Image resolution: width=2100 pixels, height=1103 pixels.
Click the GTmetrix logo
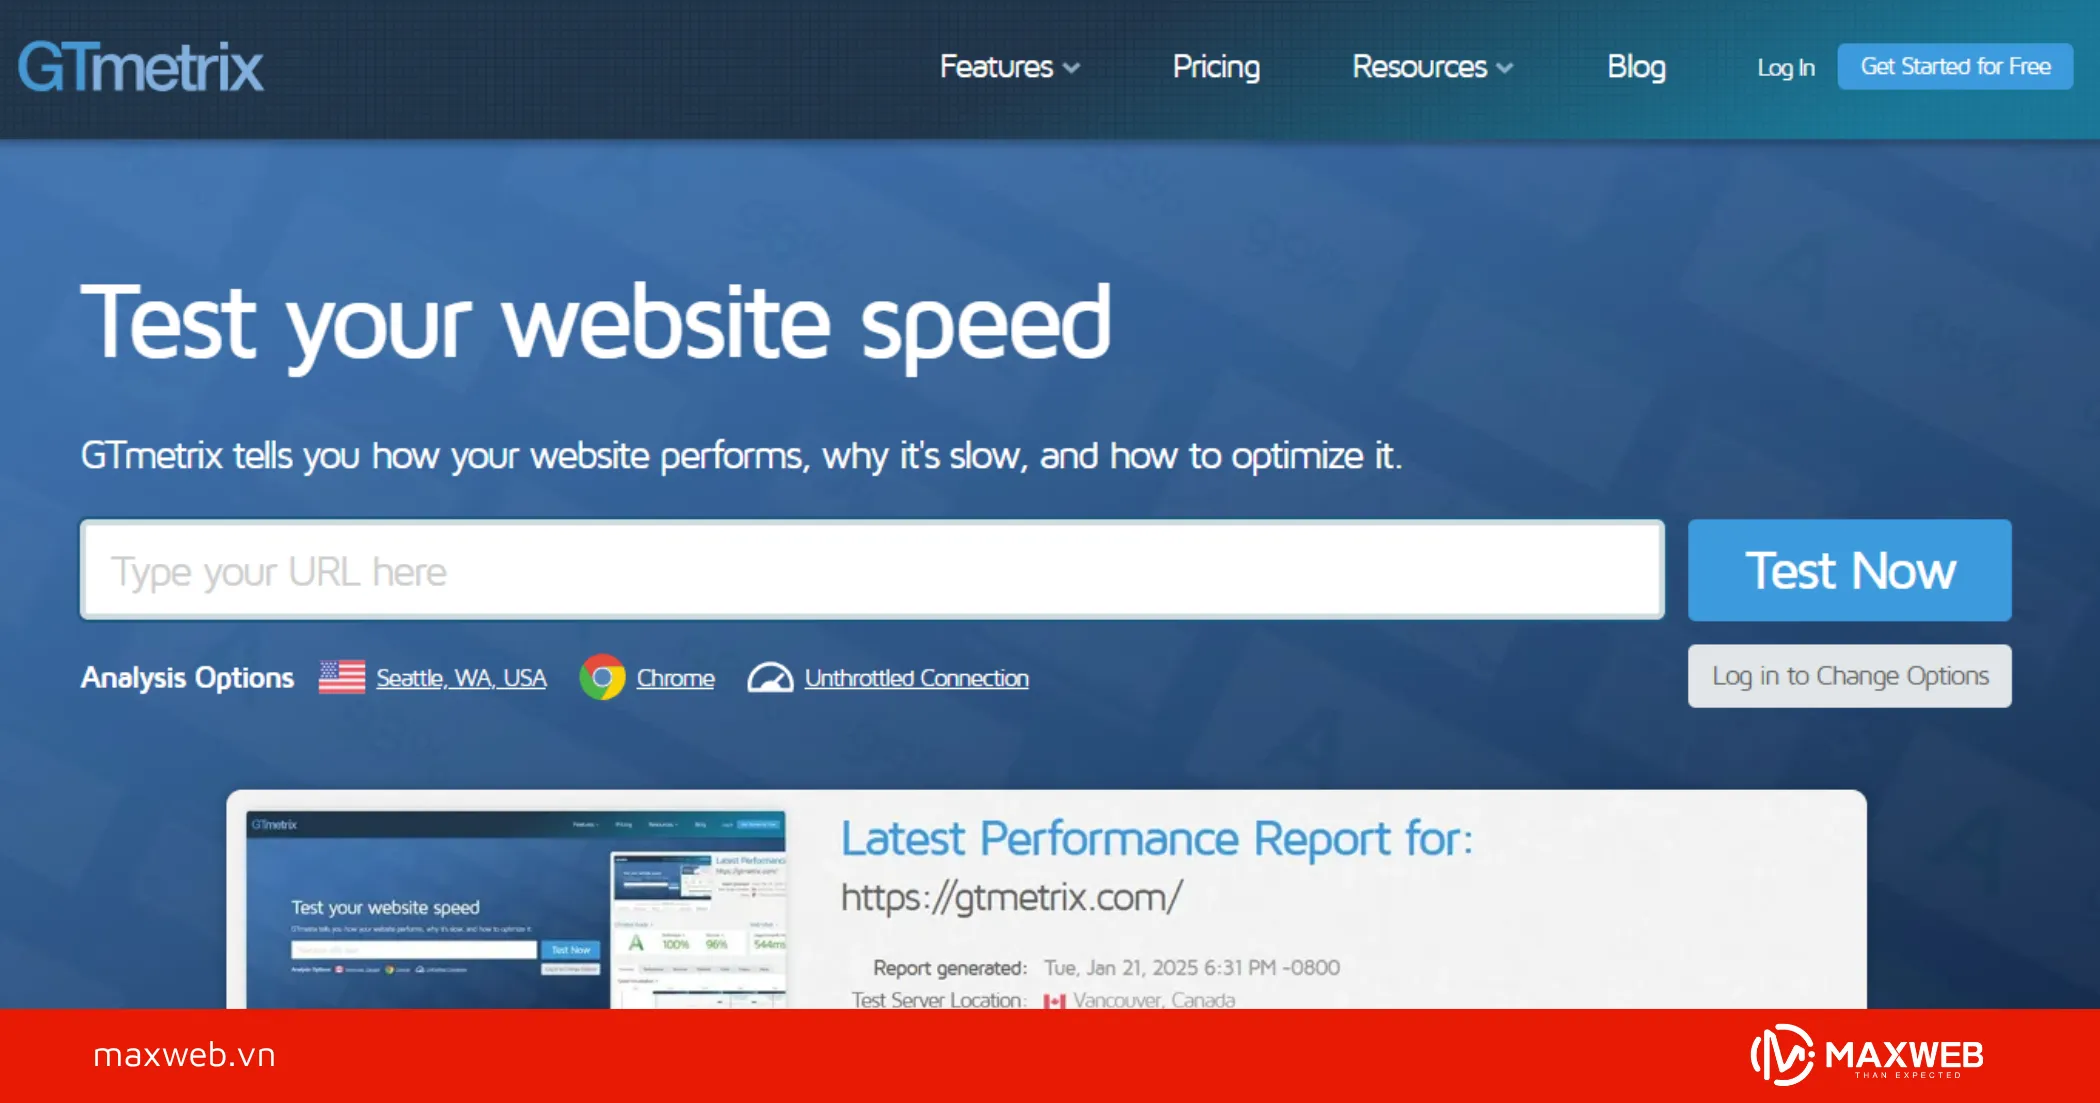[x=140, y=68]
